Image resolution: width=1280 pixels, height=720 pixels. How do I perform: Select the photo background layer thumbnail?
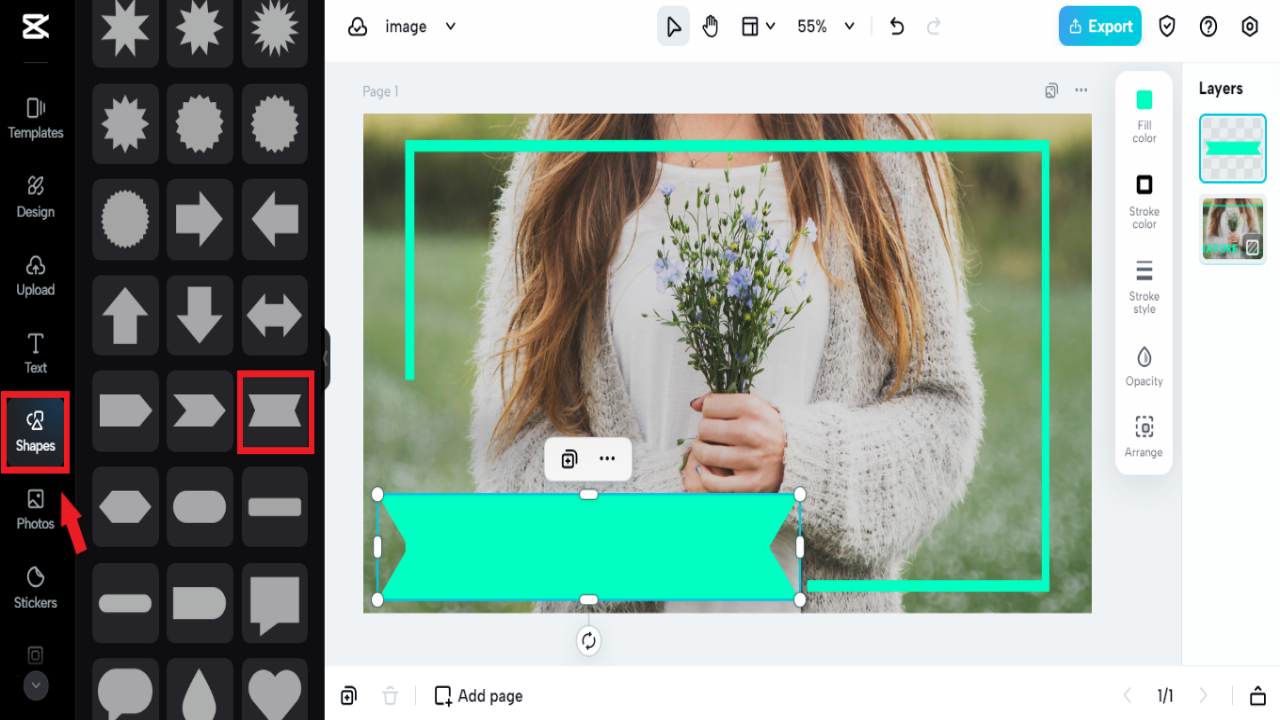click(1232, 229)
